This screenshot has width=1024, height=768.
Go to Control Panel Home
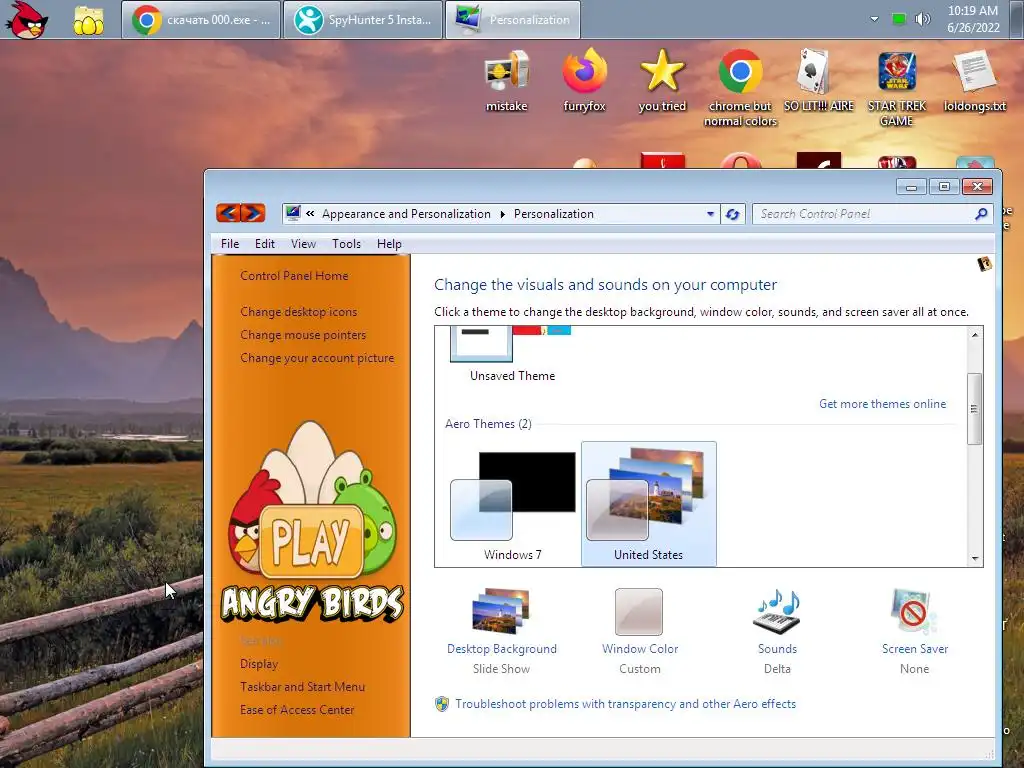[294, 276]
